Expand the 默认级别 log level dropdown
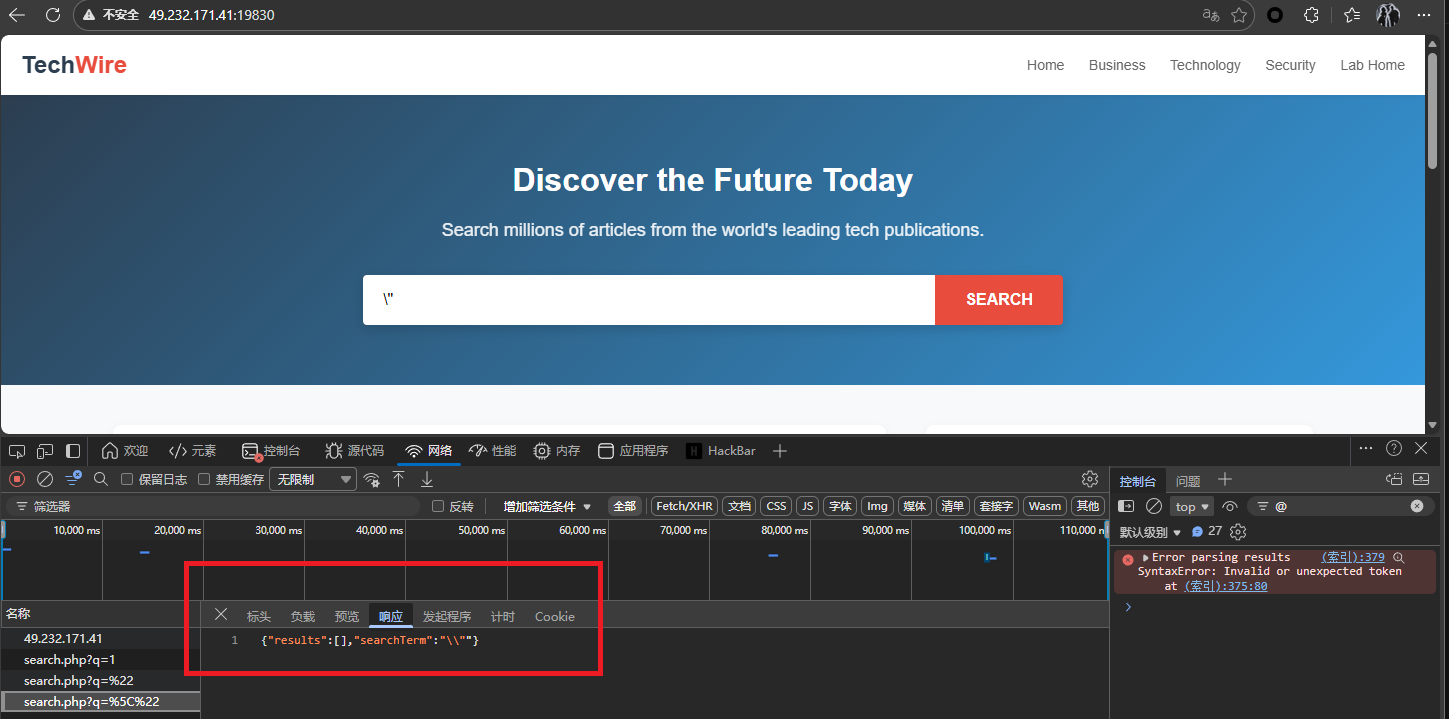1449x719 pixels. (1150, 532)
